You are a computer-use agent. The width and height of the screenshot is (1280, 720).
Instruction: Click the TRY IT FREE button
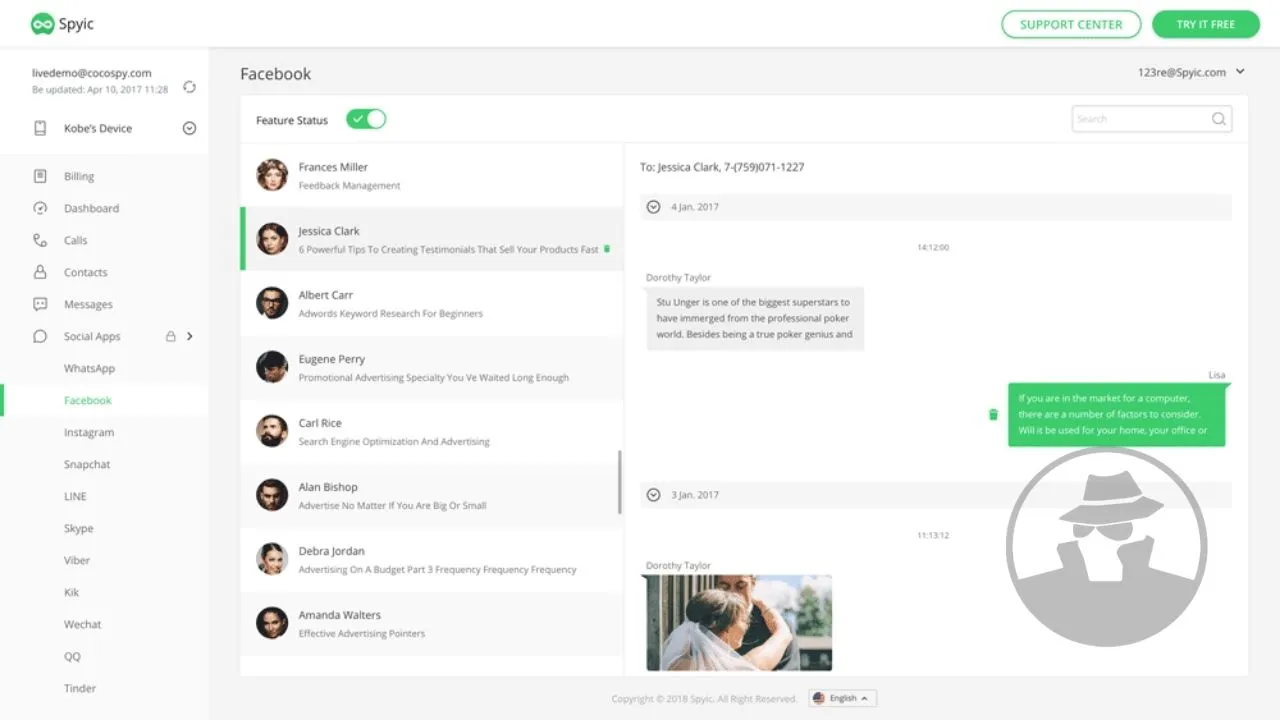1206,24
